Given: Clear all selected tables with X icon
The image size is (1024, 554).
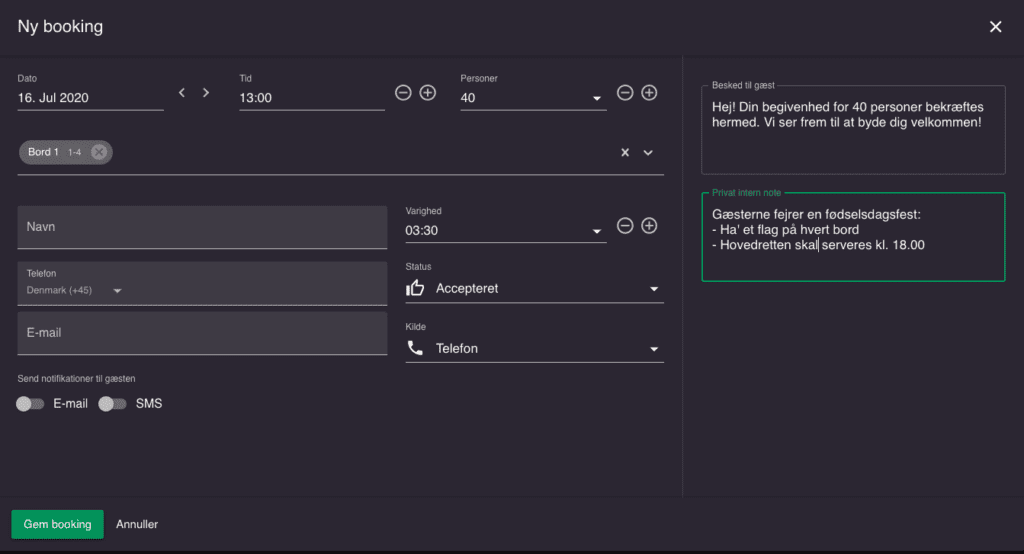Looking at the screenshot, I should [x=625, y=152].
